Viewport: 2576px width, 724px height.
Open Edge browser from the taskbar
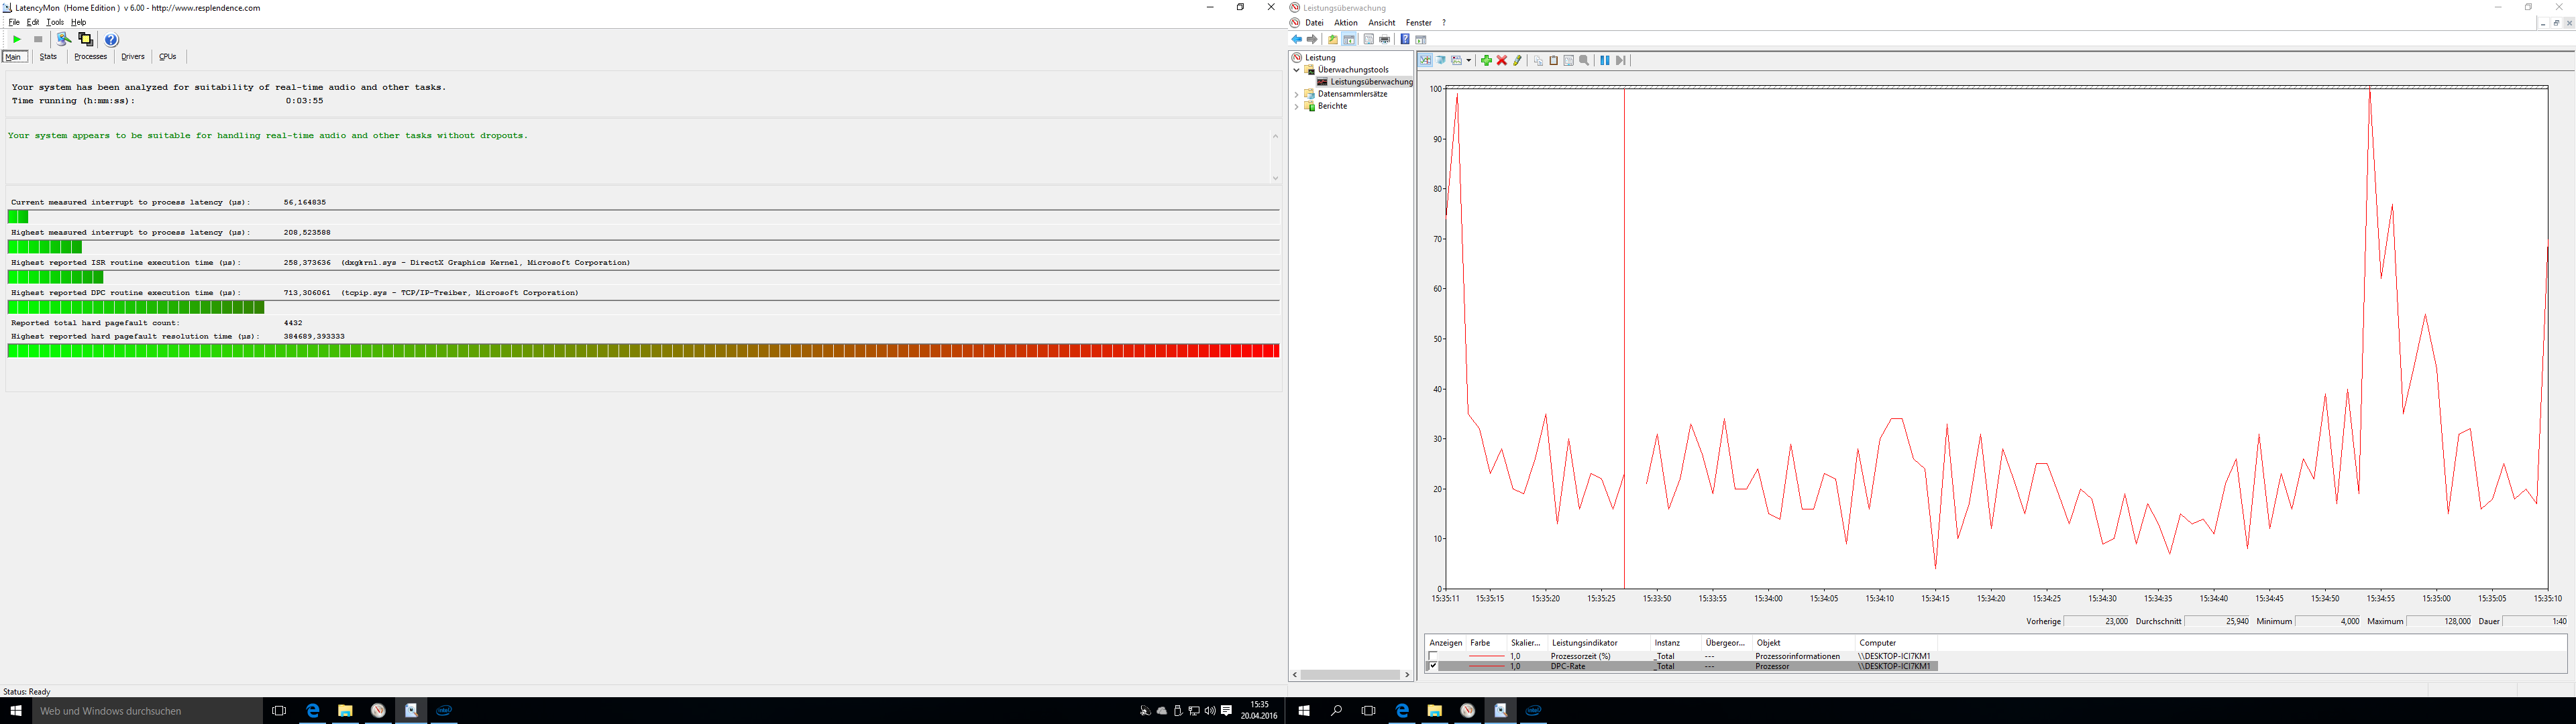click(x=313, y=710)
